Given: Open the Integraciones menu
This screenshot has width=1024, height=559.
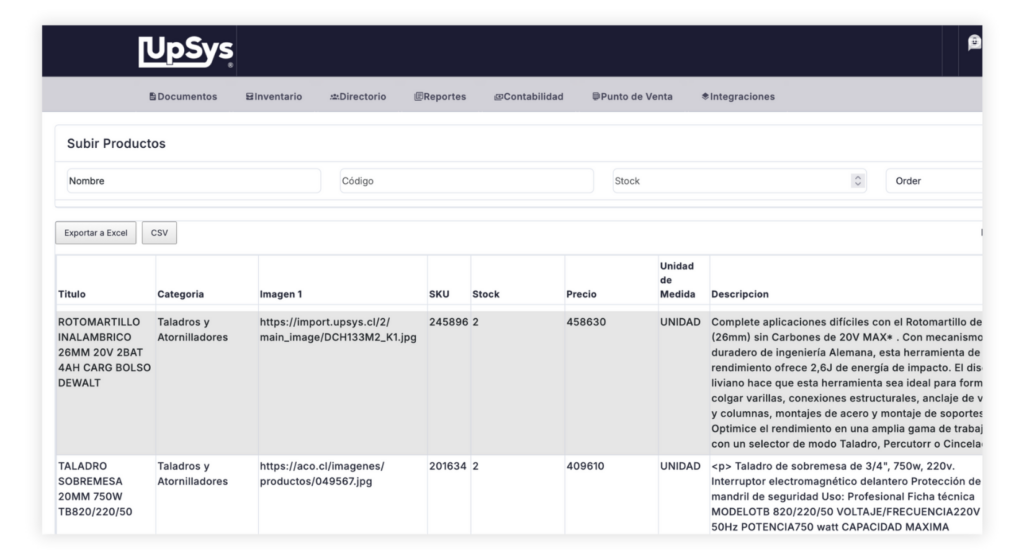Looking at the screenshot, I should coord(738,97).
